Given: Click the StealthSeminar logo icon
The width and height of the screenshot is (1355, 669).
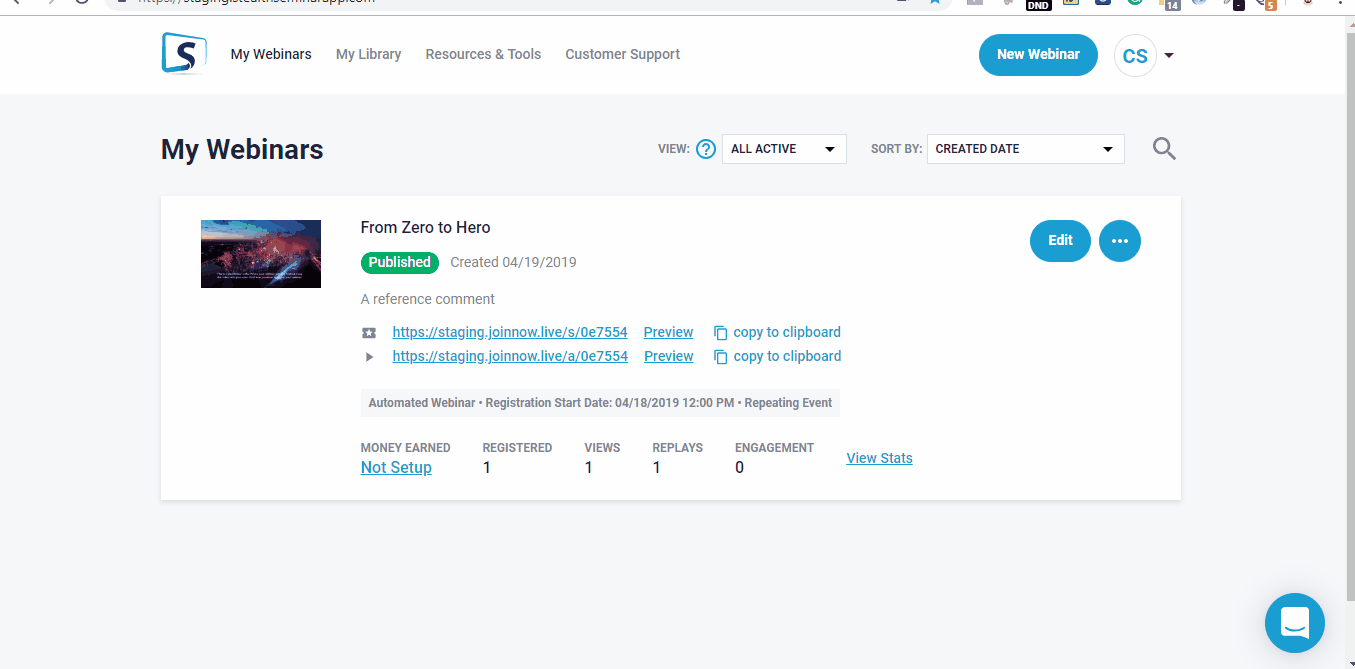Looking at the screenshot, I should pos(184,53).
